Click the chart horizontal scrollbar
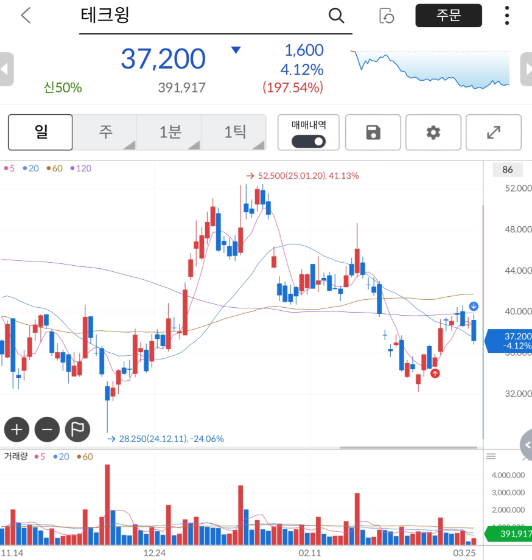Image resolution: width=532 pixels, height=560 pixels. click(x=408, y=447)
